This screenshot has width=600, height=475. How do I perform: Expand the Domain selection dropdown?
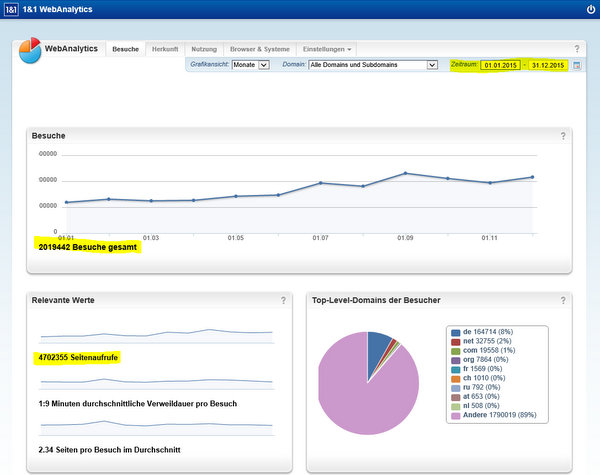tap(374, 65)
